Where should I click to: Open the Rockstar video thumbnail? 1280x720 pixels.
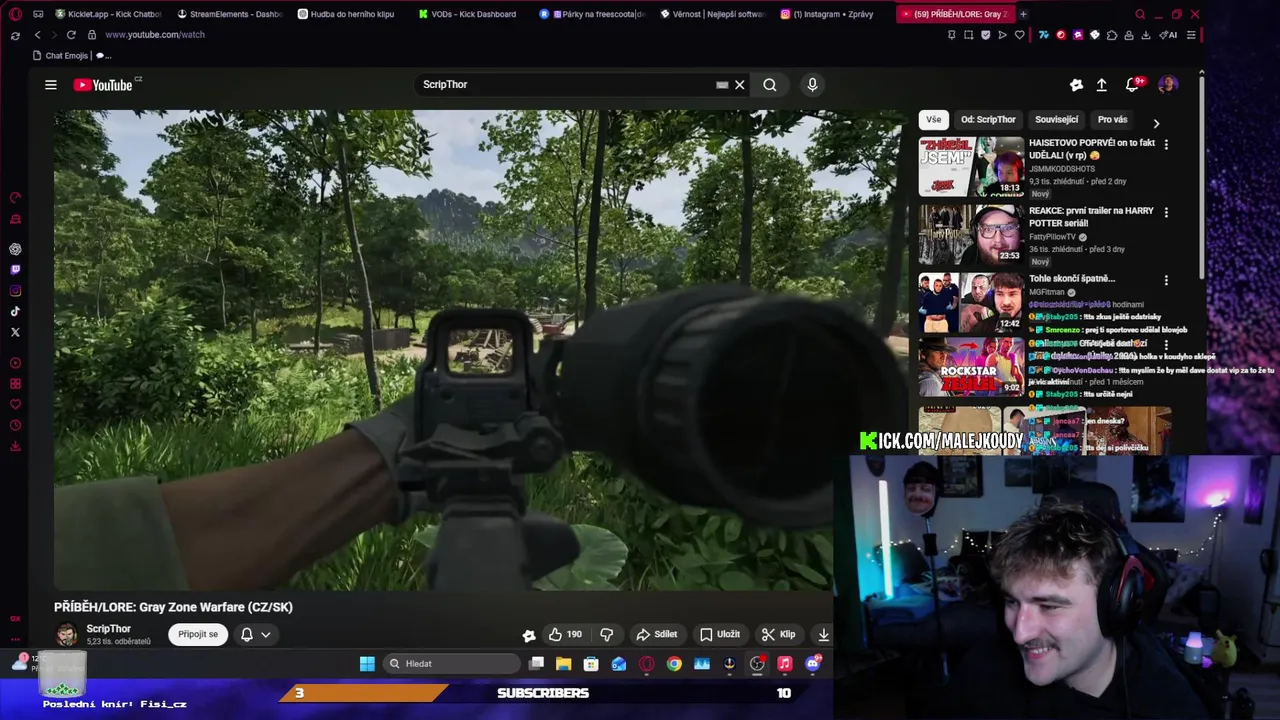coord(971,367)
